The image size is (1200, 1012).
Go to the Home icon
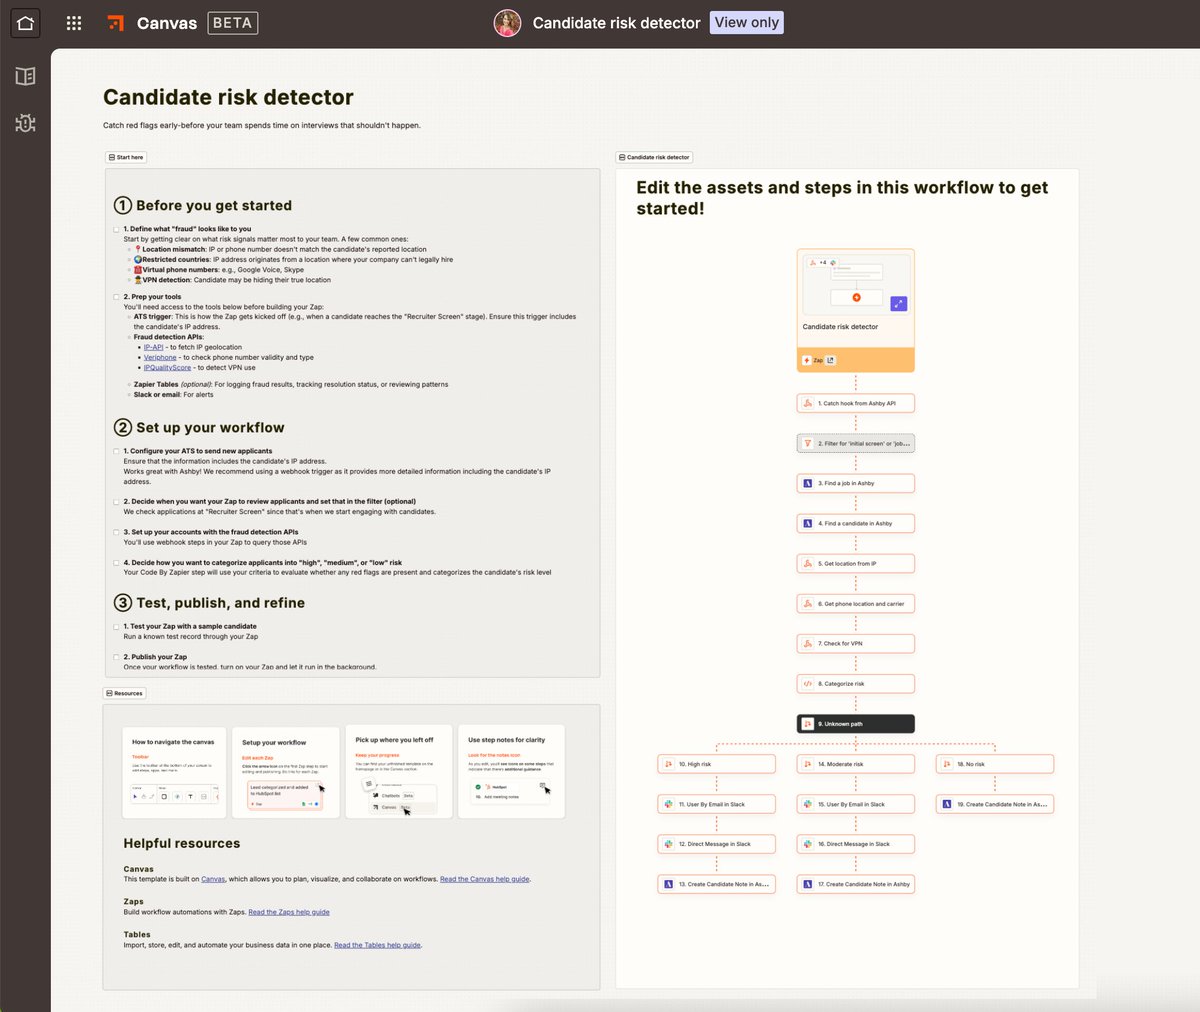(25, 23)
